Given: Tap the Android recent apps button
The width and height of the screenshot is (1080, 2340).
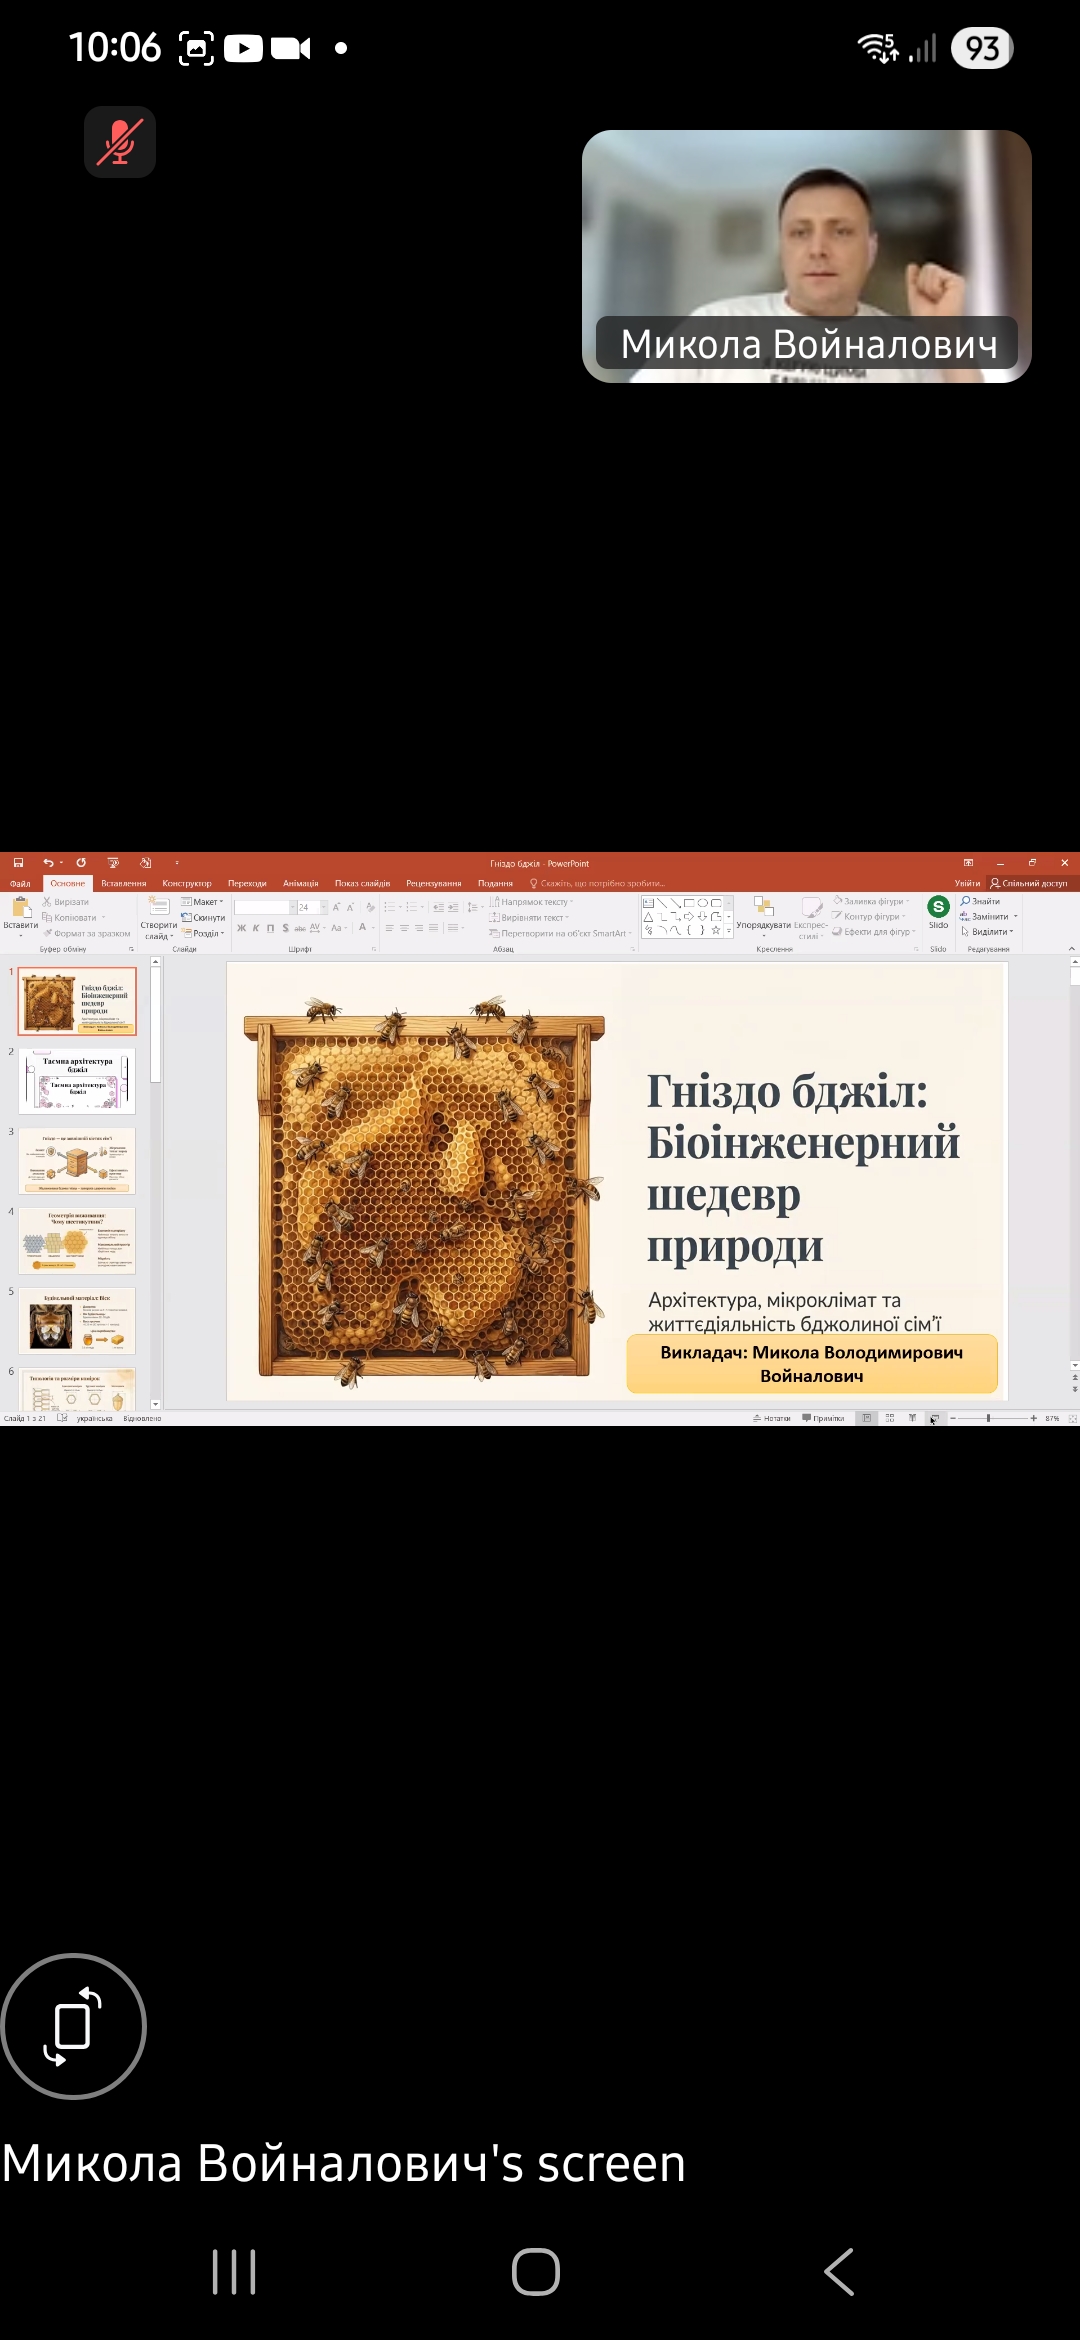Looking at the screenshot, I should tap(234, 2272).
